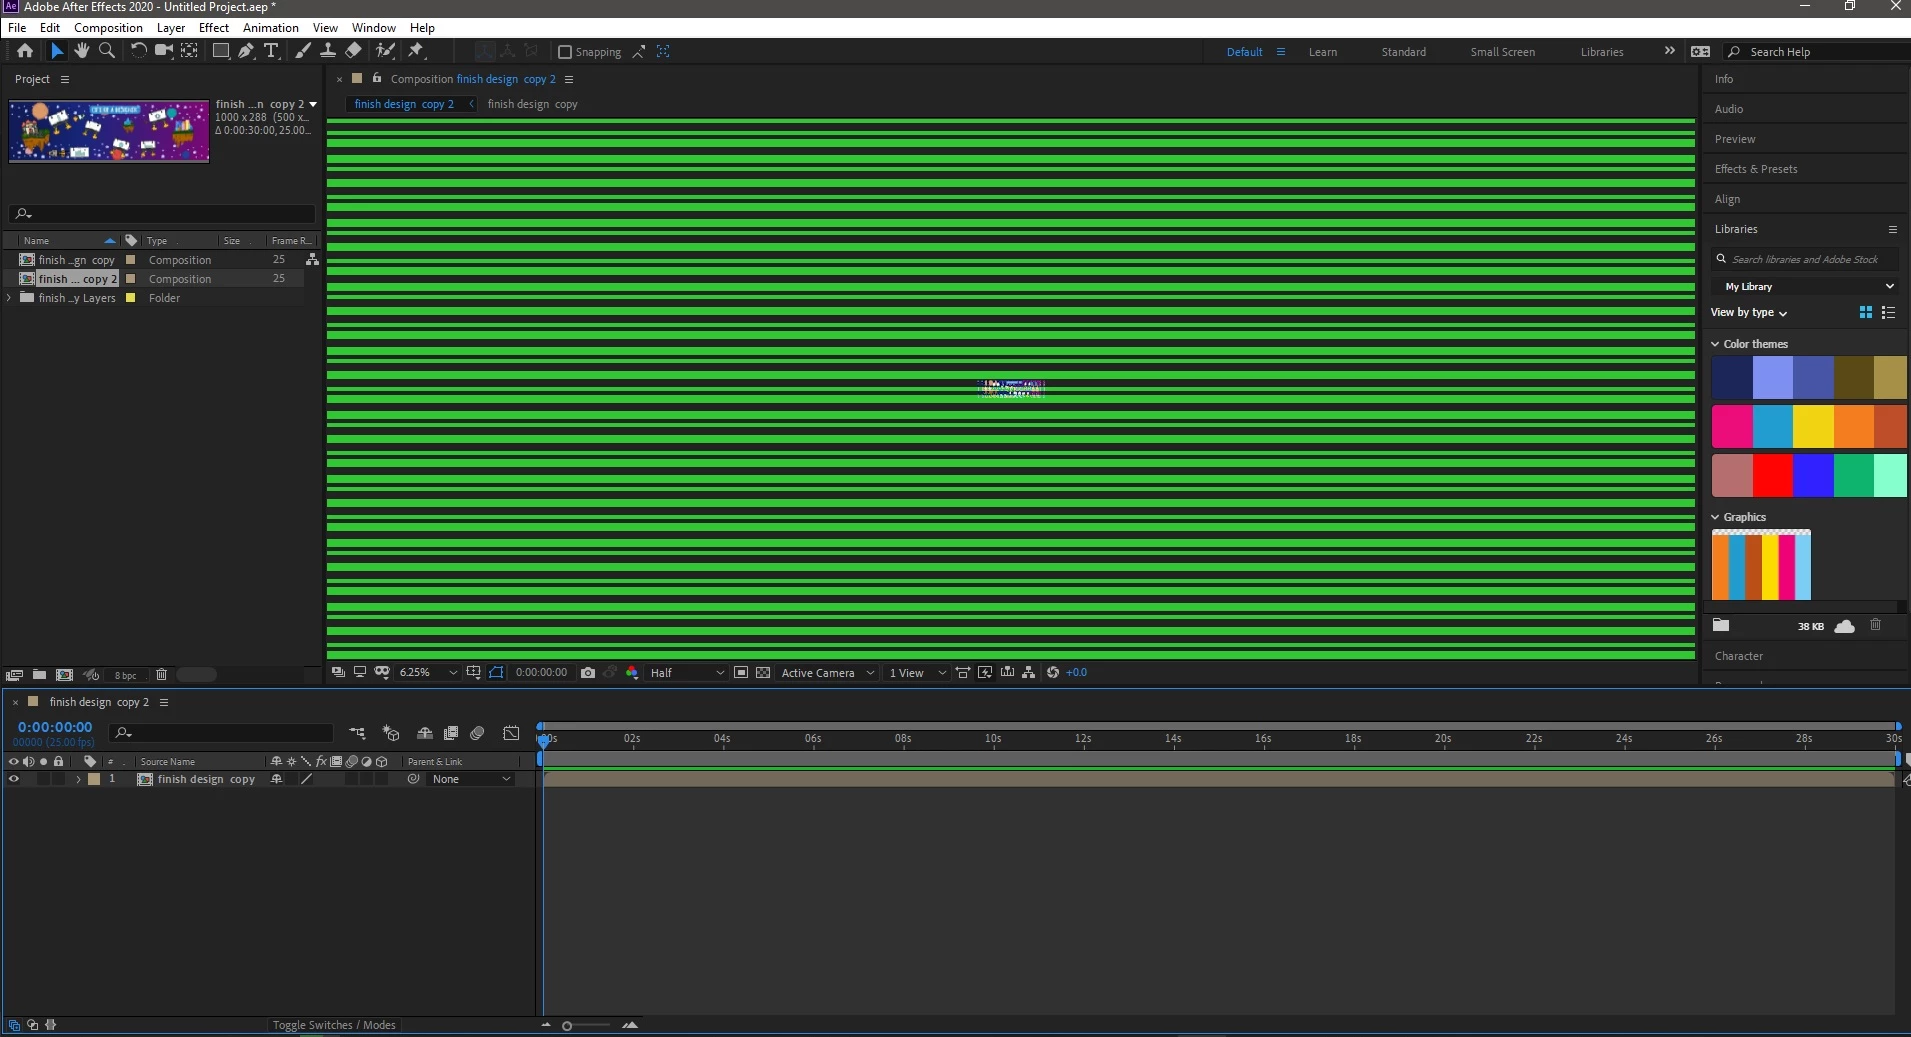Enable the Snapping checkbox

tap(565, 52)
